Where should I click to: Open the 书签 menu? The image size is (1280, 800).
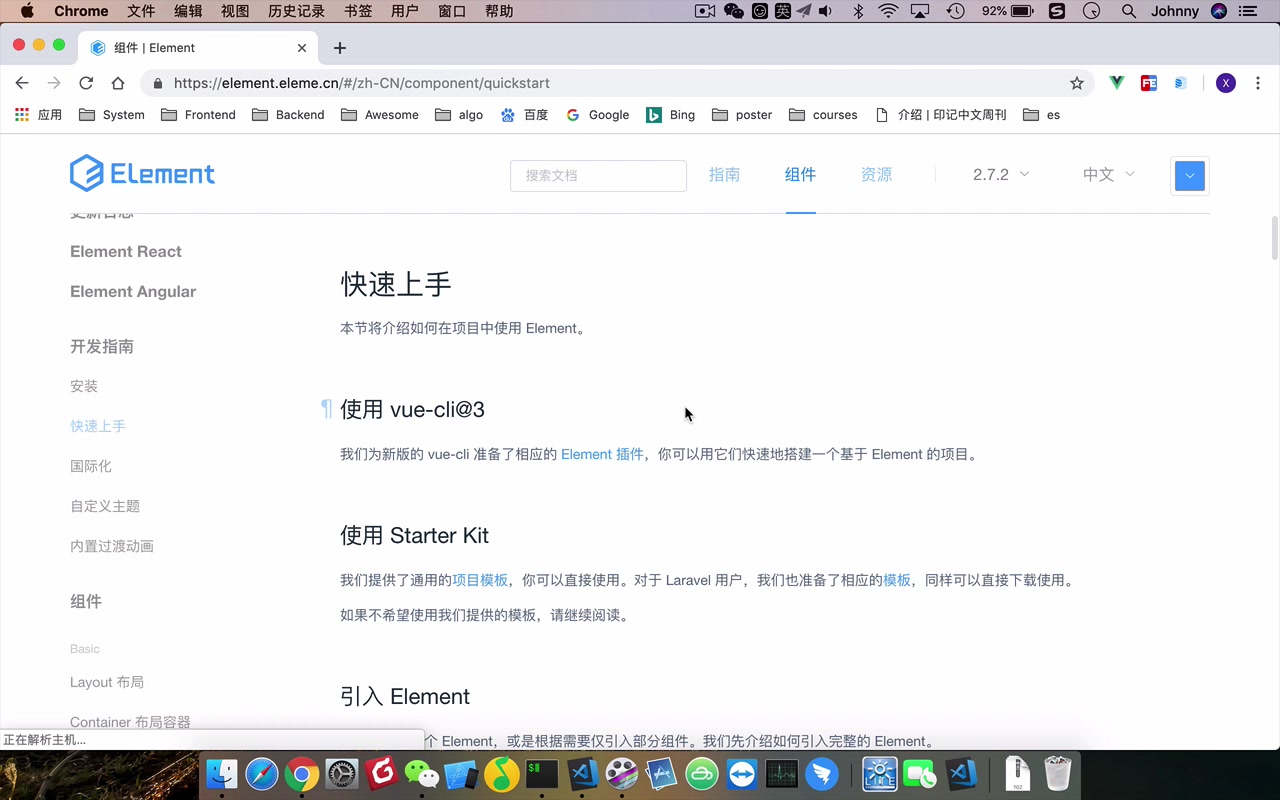coord(358,11)
